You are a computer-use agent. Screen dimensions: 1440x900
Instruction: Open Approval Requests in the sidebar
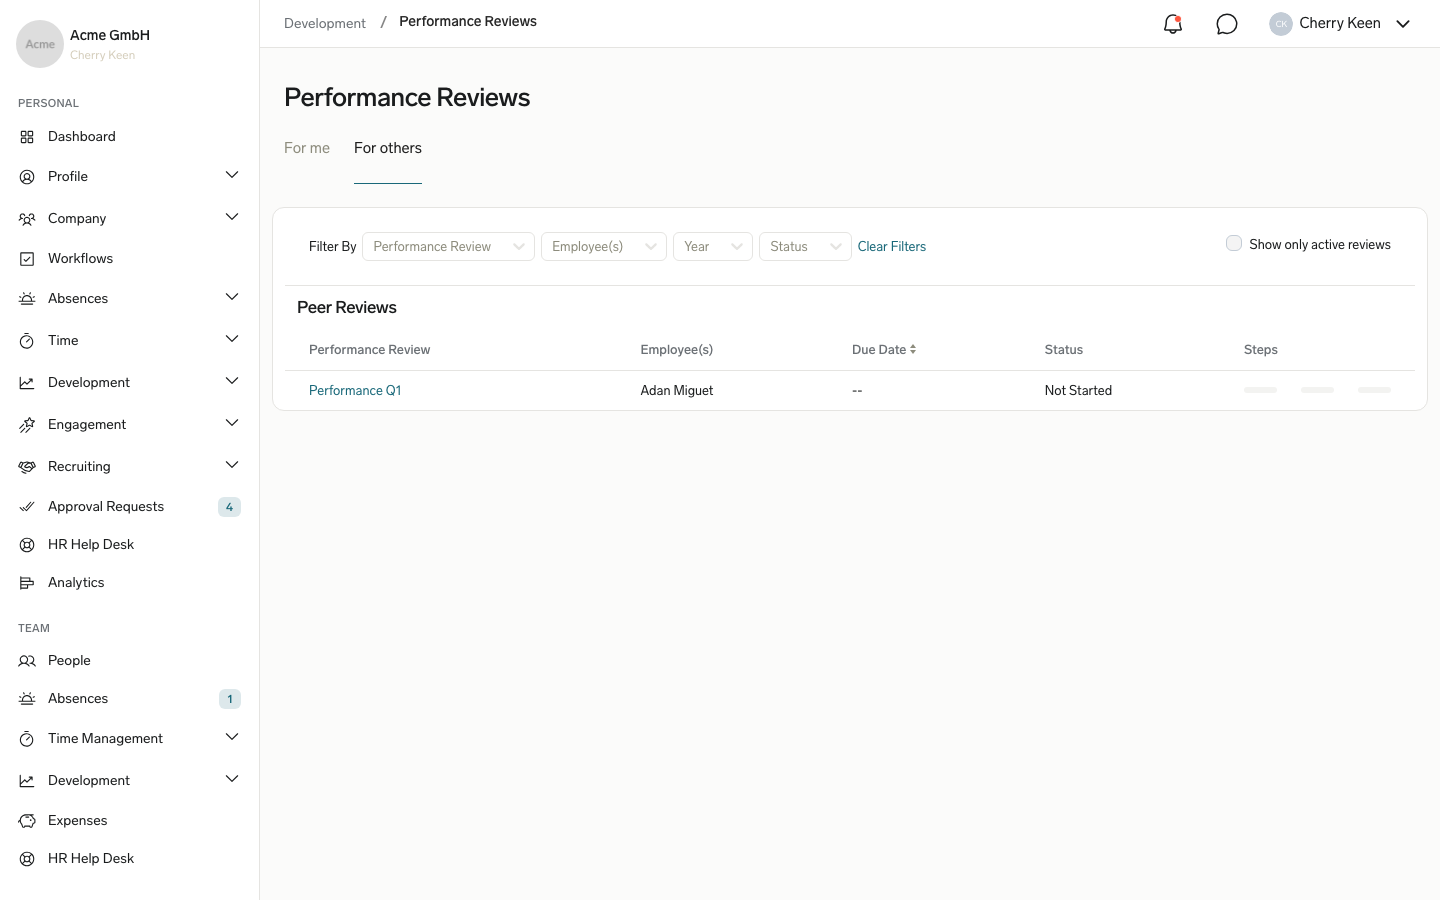[106, 507]
